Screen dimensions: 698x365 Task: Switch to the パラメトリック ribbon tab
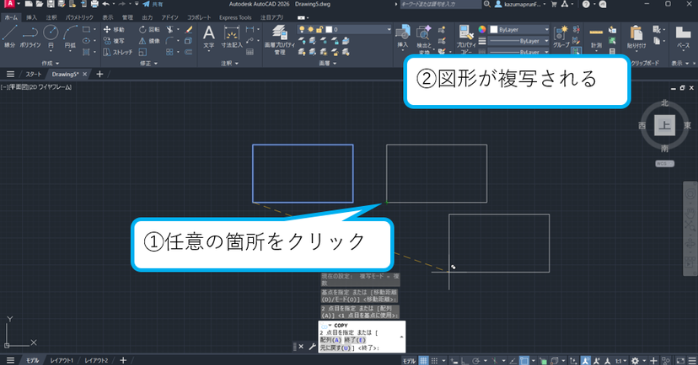pos(80,17)
